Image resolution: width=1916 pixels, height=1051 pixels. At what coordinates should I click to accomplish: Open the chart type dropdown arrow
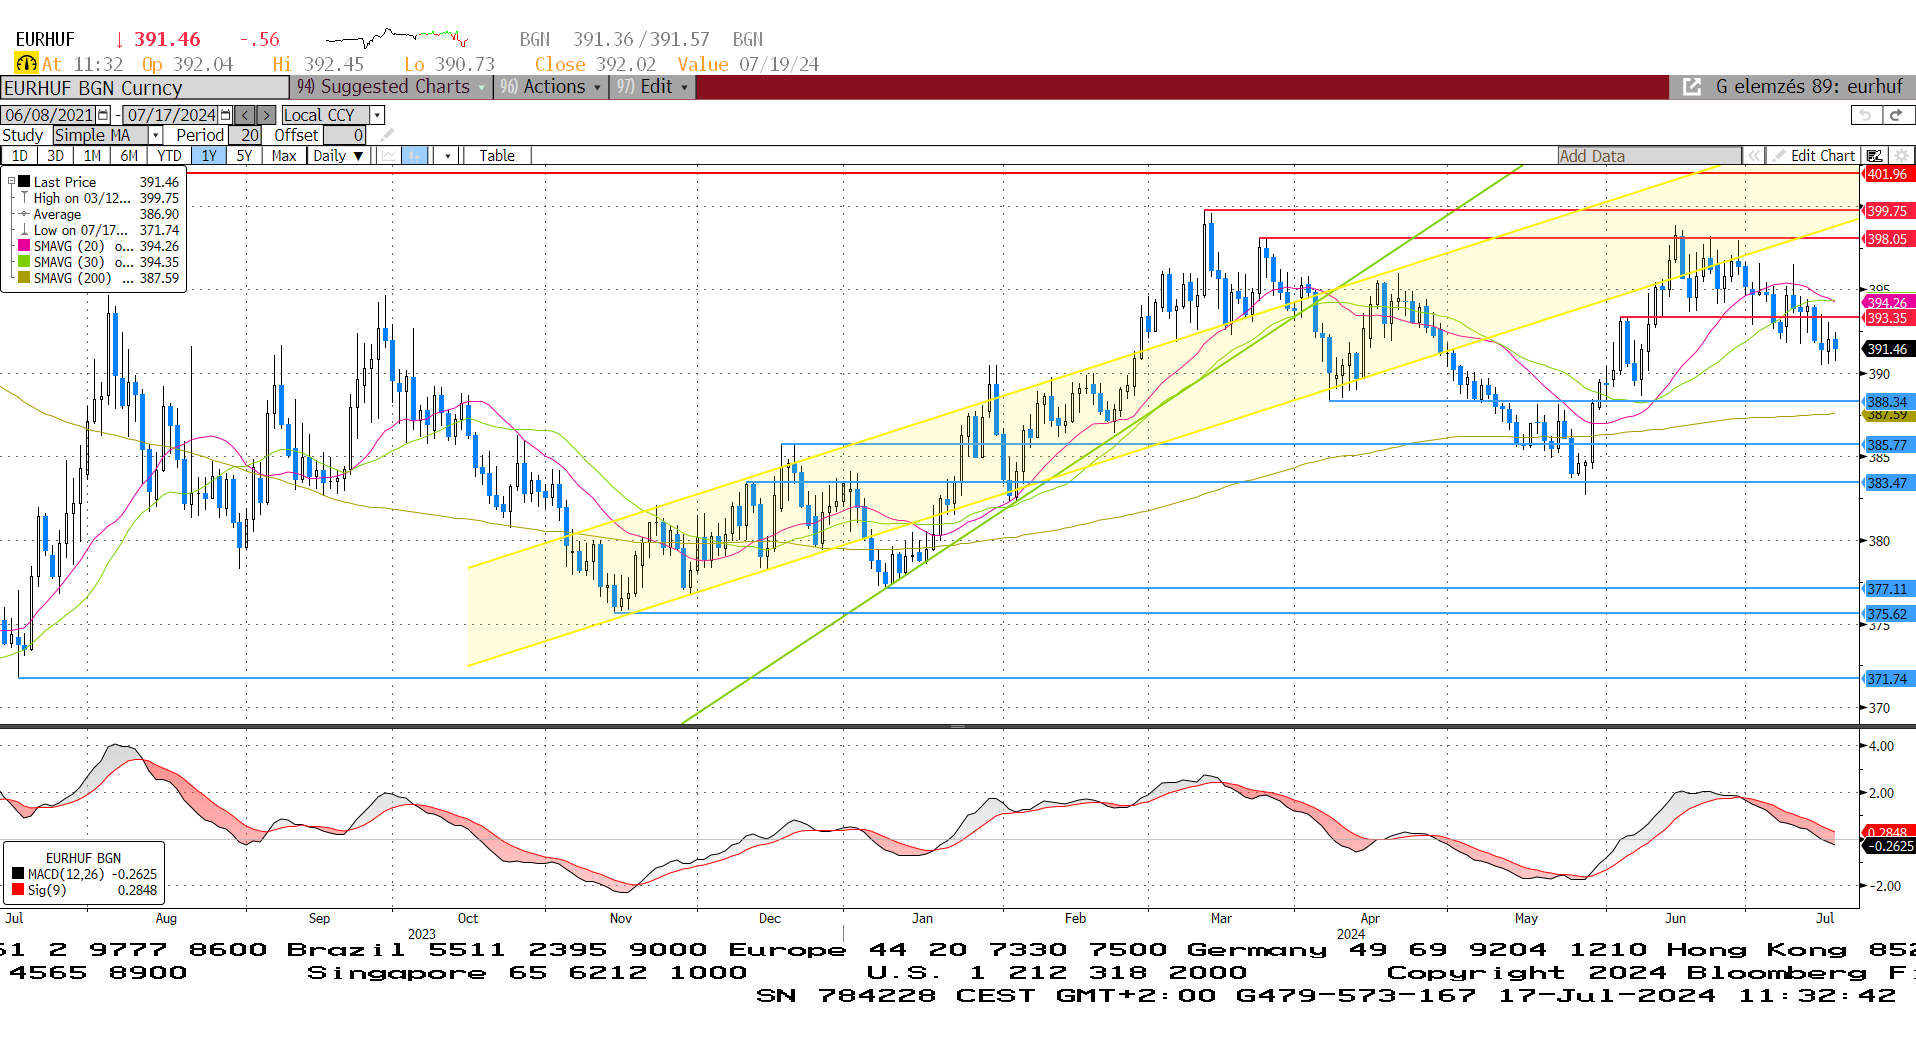click(447, 156)
